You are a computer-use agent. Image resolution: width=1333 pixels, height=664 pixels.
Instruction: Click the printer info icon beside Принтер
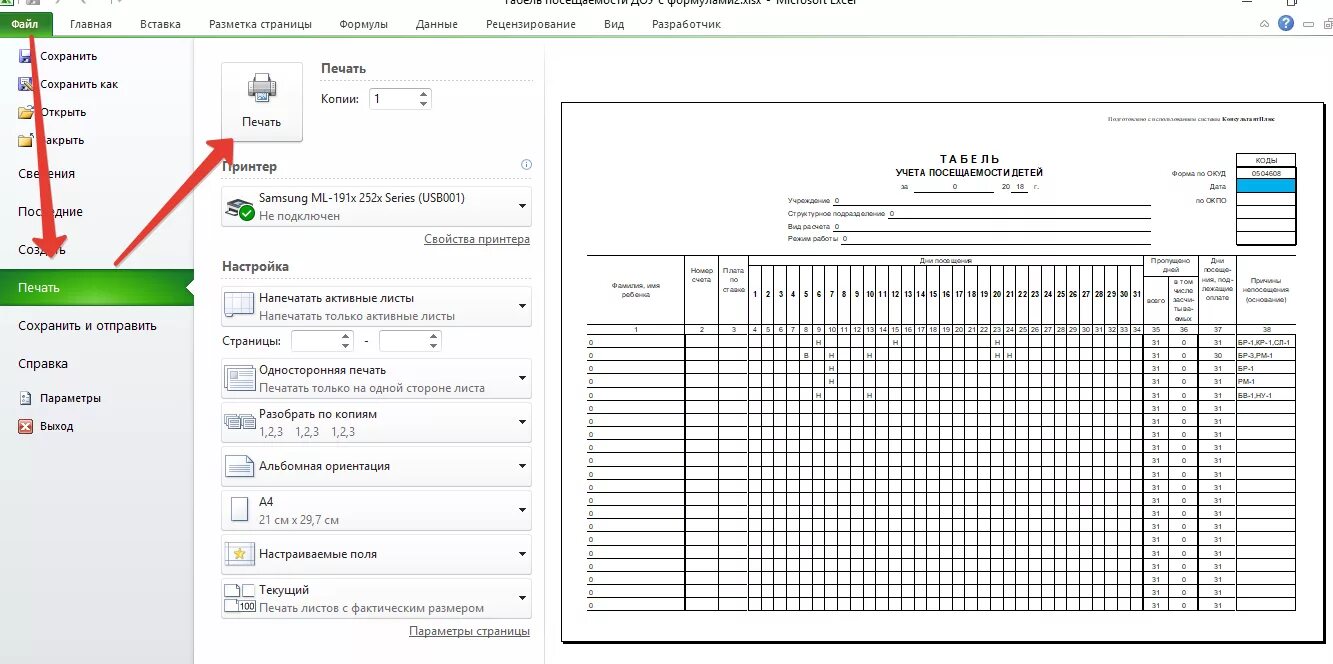click(526, 165)
